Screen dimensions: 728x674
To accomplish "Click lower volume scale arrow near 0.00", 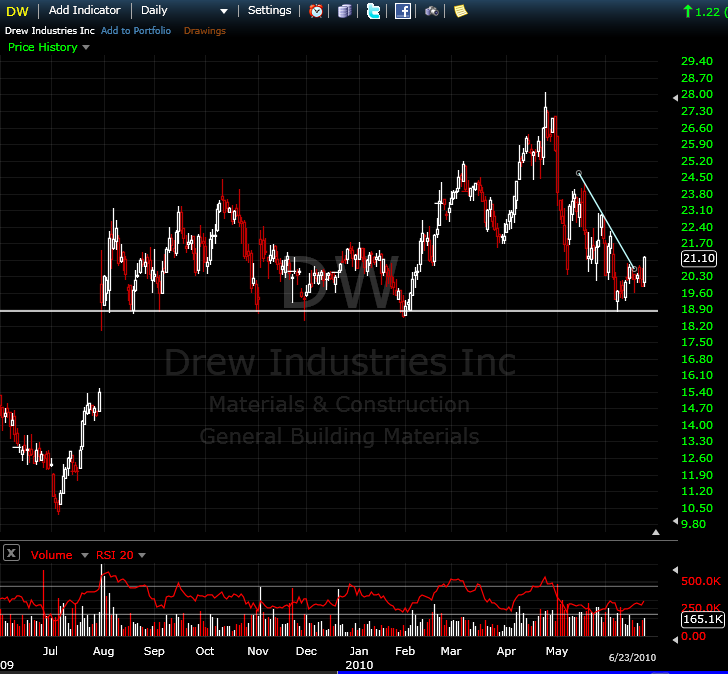I will [x=675, y=640].
